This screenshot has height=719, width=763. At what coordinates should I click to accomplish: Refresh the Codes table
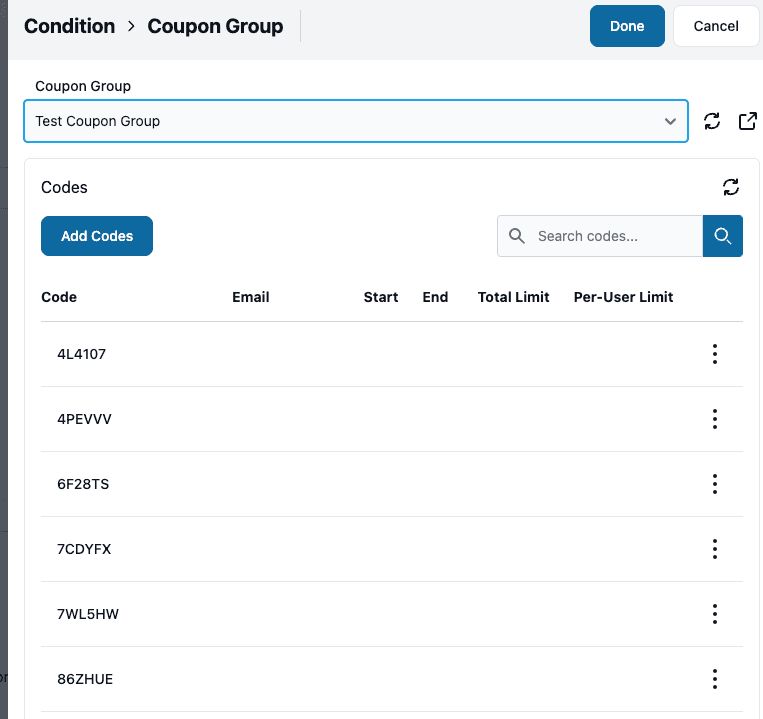[x=730, y=187]
